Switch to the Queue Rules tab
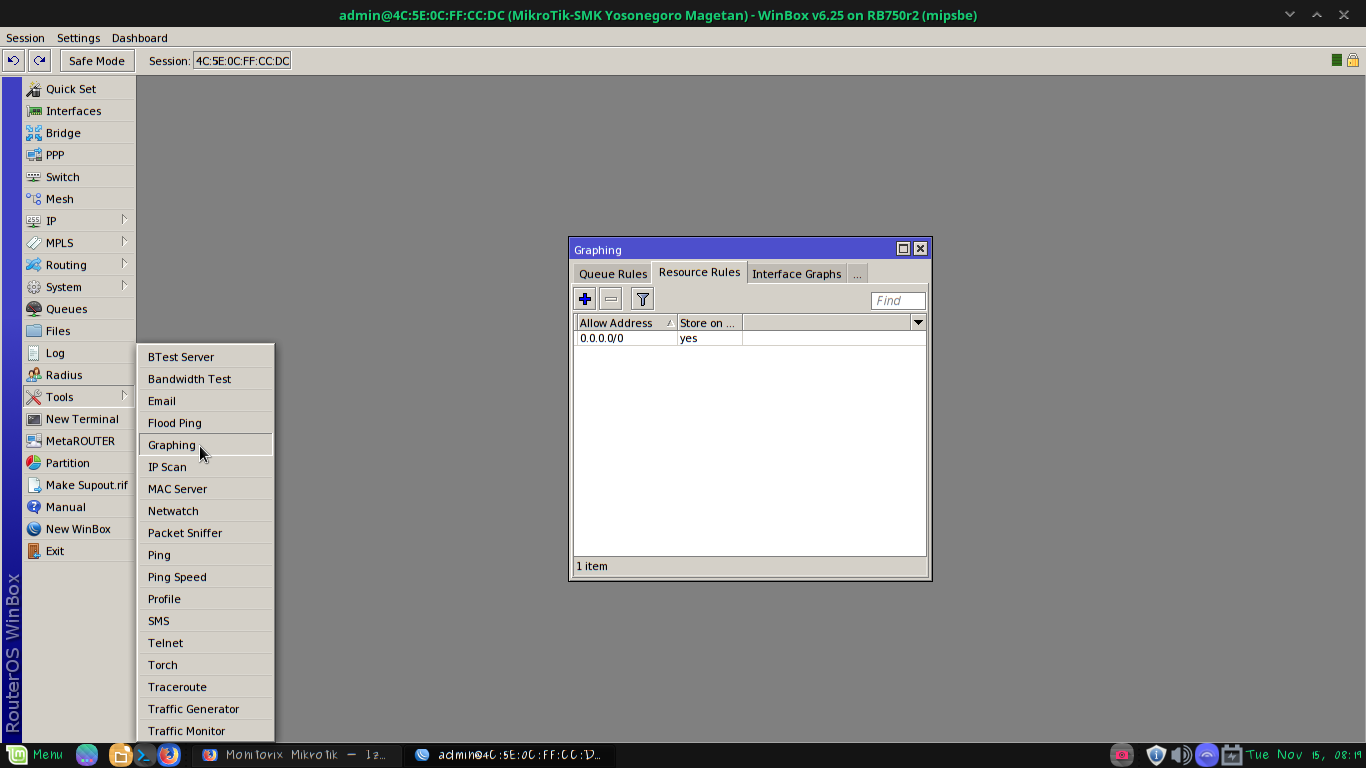The image size is (1366, 768). (613, 274)
